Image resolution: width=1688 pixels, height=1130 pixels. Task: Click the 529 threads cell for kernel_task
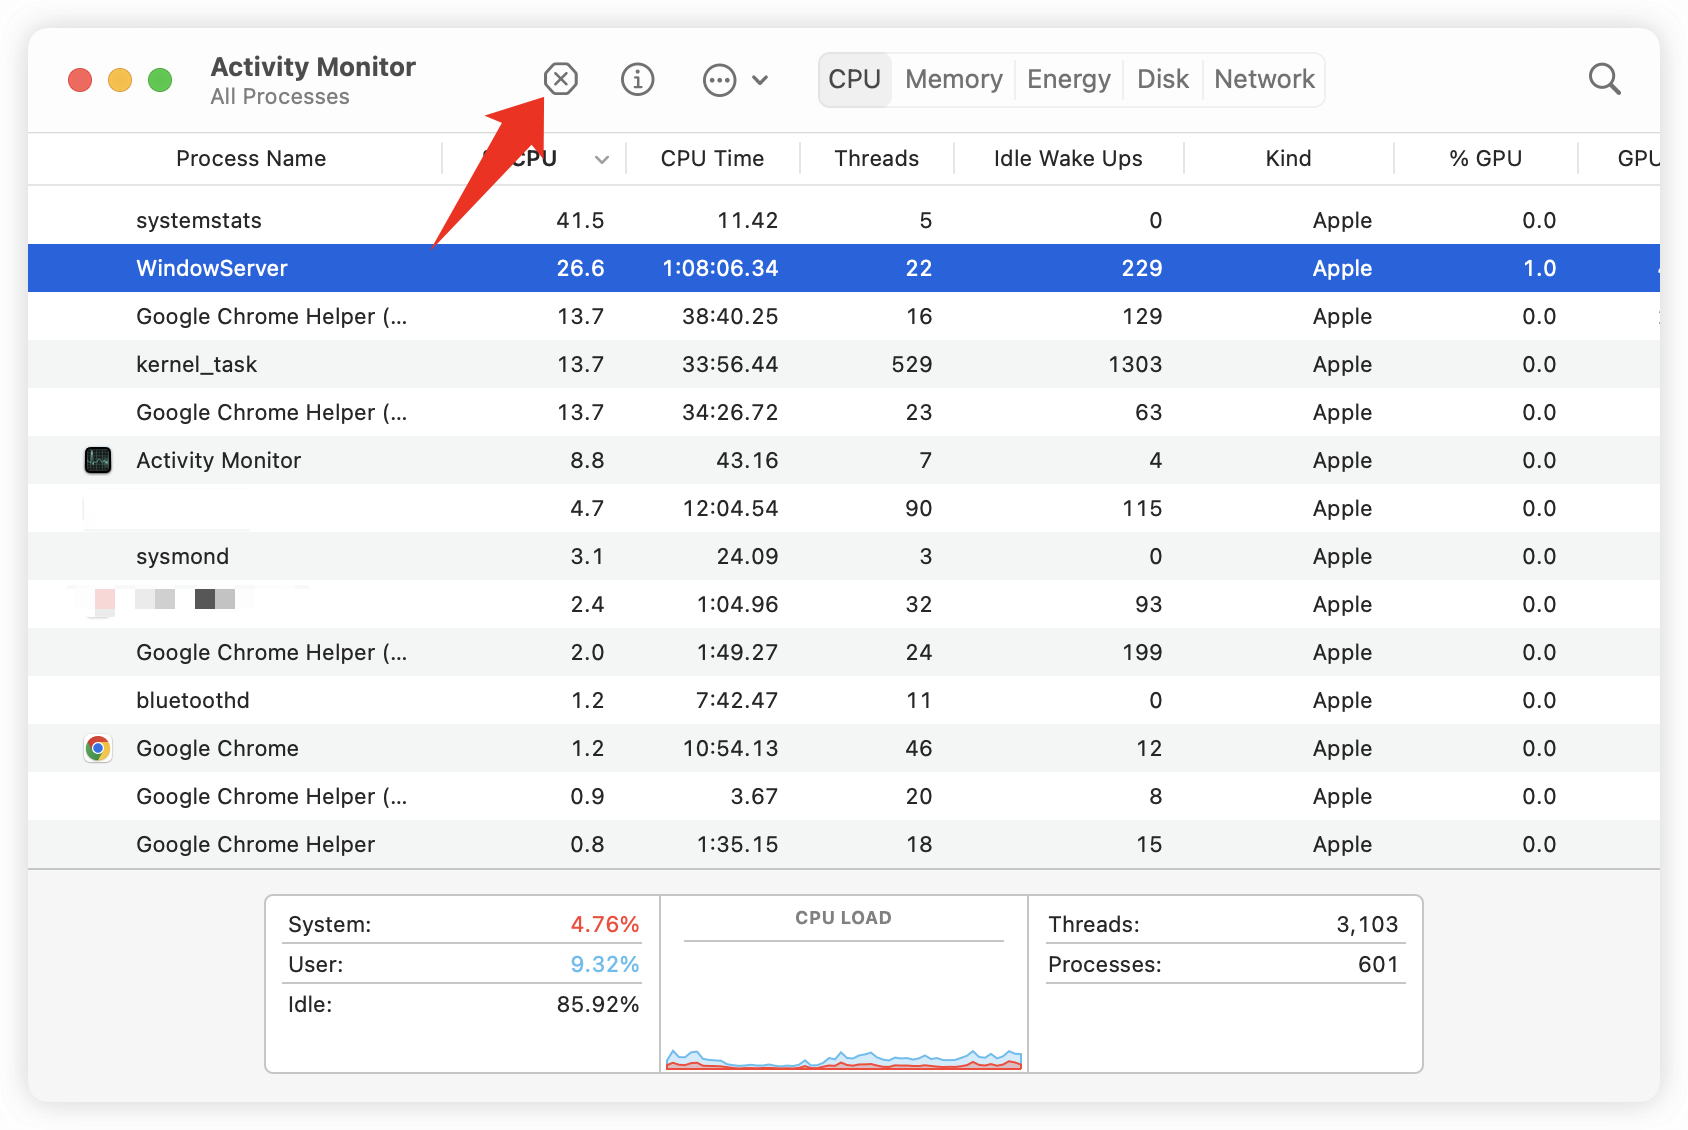pyautogui.click(x=912, y=364)
